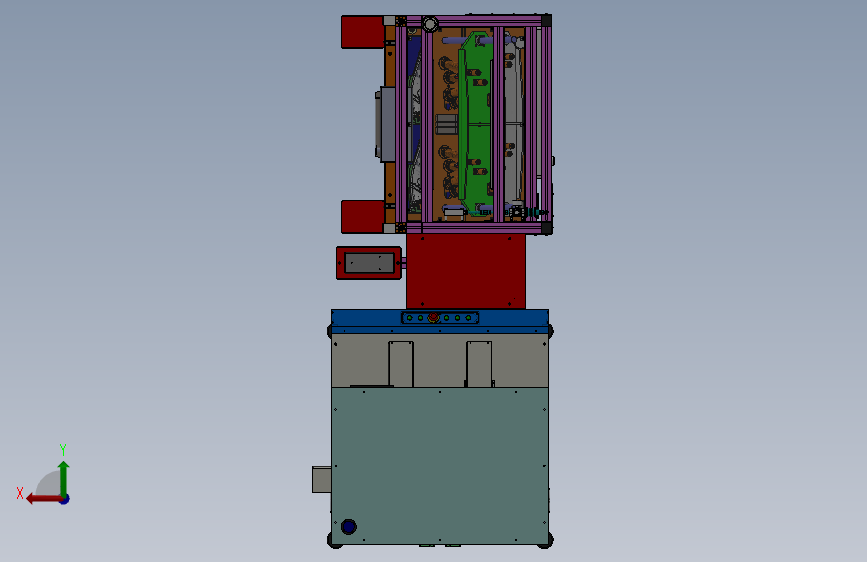Click the green Y axis arrow of the triad

click(x=64, y=478)
